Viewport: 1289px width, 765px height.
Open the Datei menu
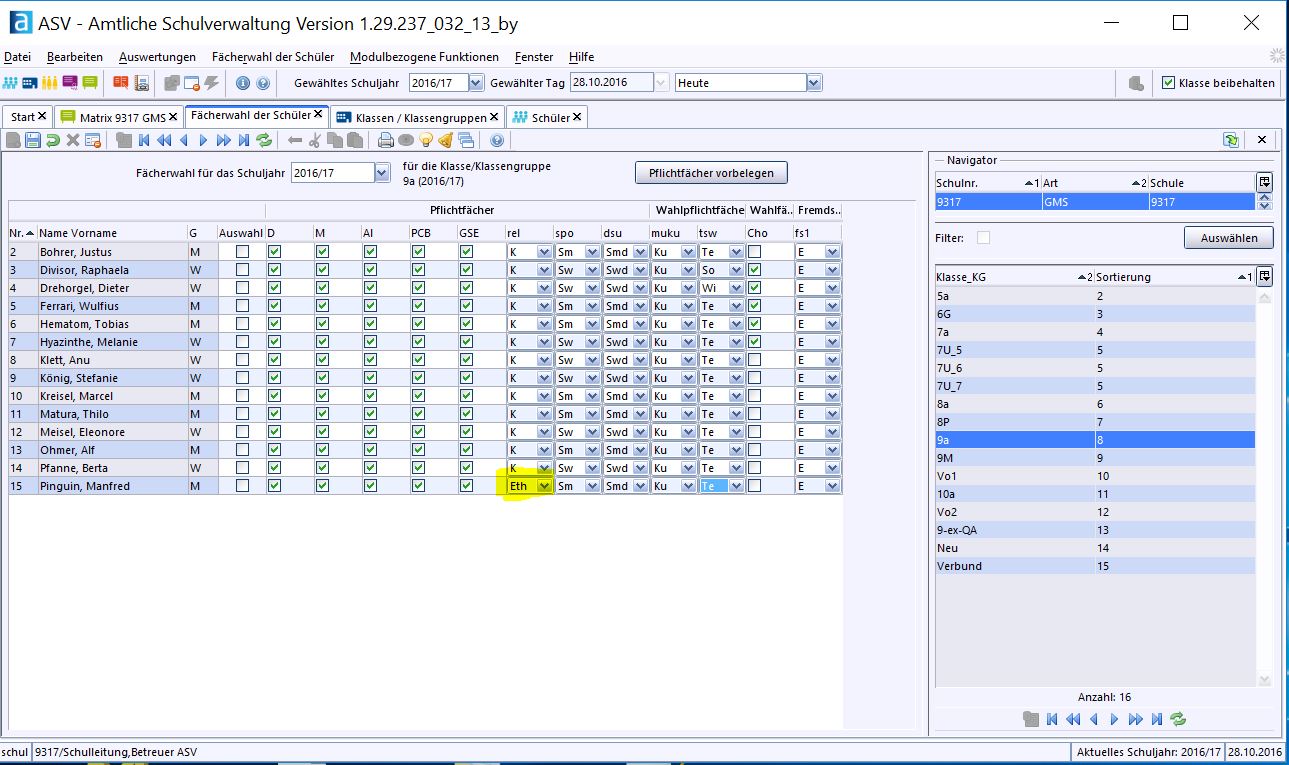coord(17,57)
